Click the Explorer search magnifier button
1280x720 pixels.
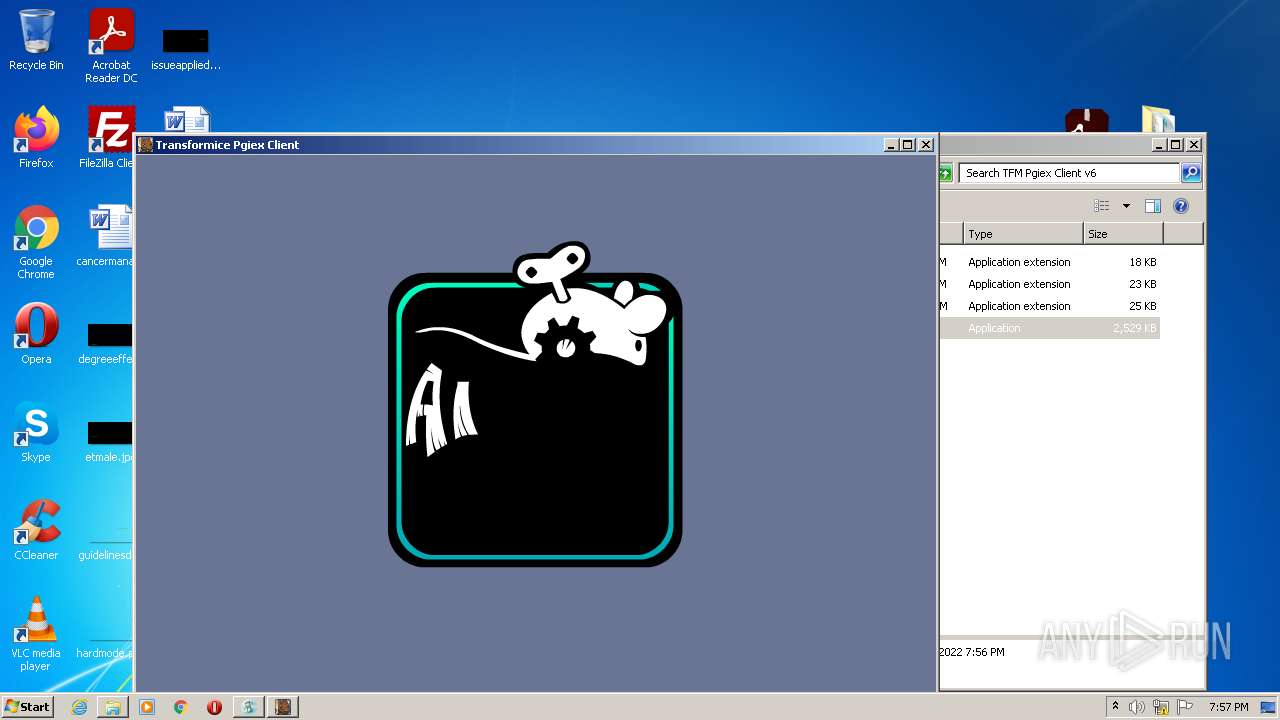(x=1191, y=173)
